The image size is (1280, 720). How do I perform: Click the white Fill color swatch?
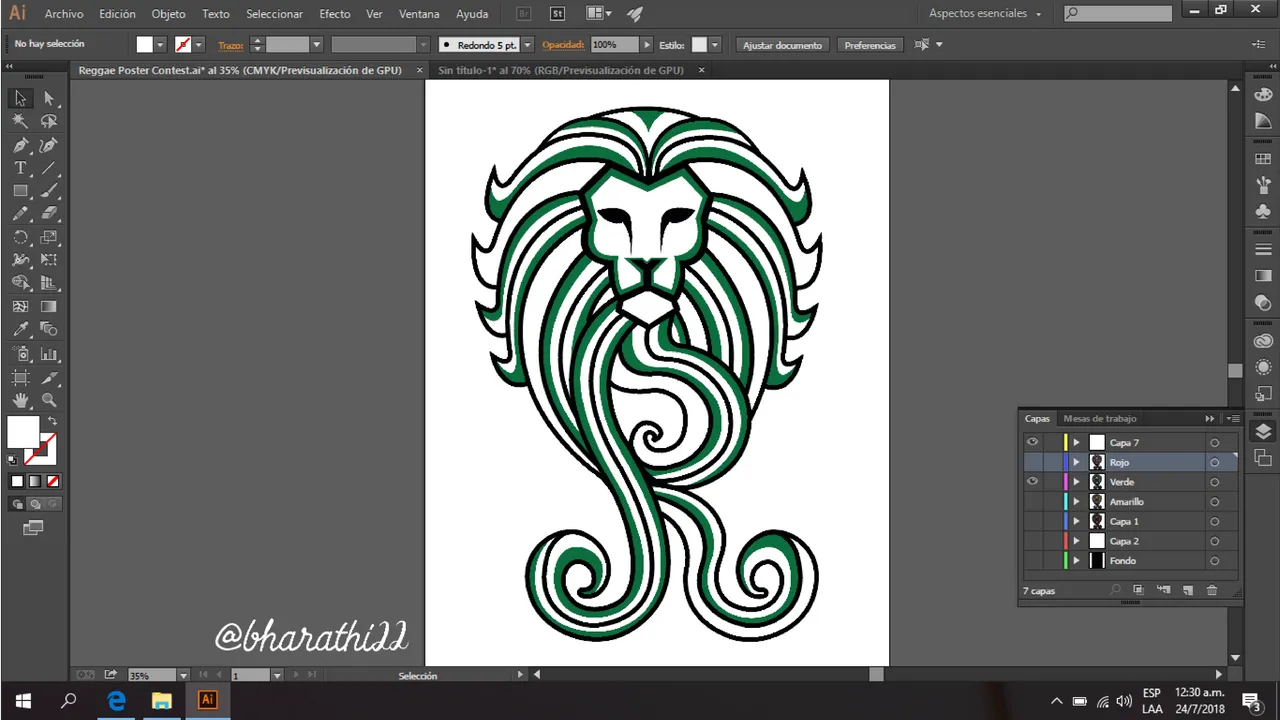pos(22,432)
